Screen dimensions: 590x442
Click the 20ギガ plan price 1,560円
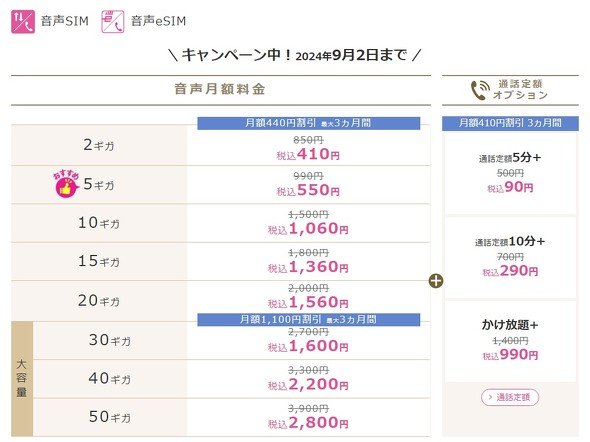(x=308, y=302)
